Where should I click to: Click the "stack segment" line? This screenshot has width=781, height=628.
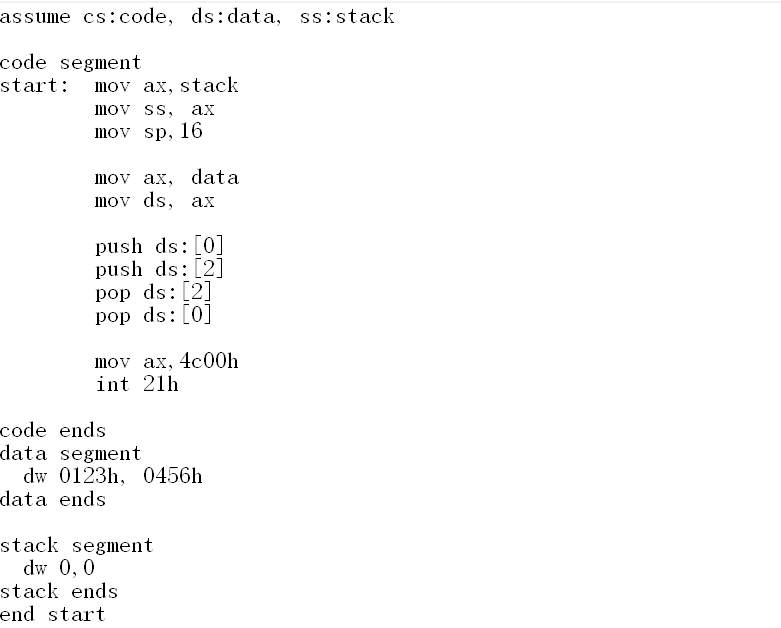pyautogui.click(x=76, y=546)
